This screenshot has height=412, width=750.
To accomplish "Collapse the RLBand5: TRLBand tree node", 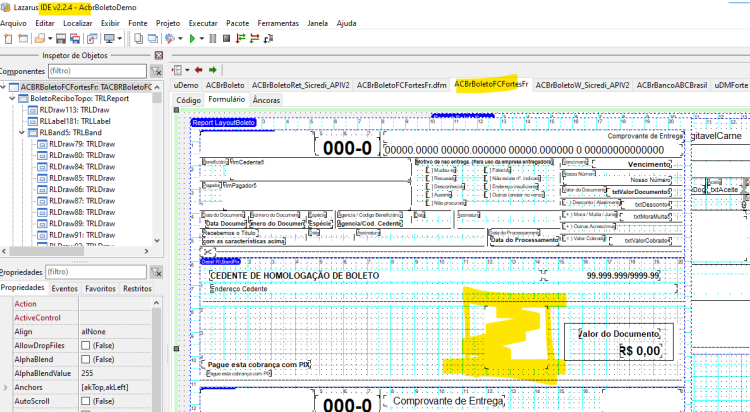I will [x=22, y=133].
